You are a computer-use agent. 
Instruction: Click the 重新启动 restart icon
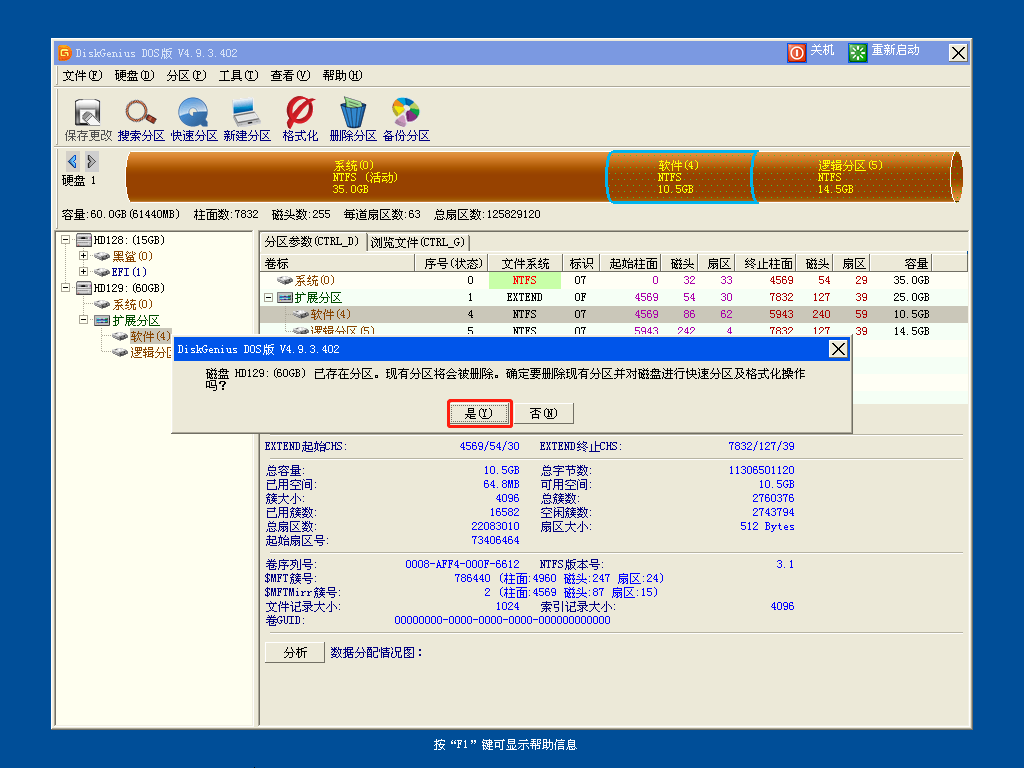pyautogui.click(x=857, y=52)
